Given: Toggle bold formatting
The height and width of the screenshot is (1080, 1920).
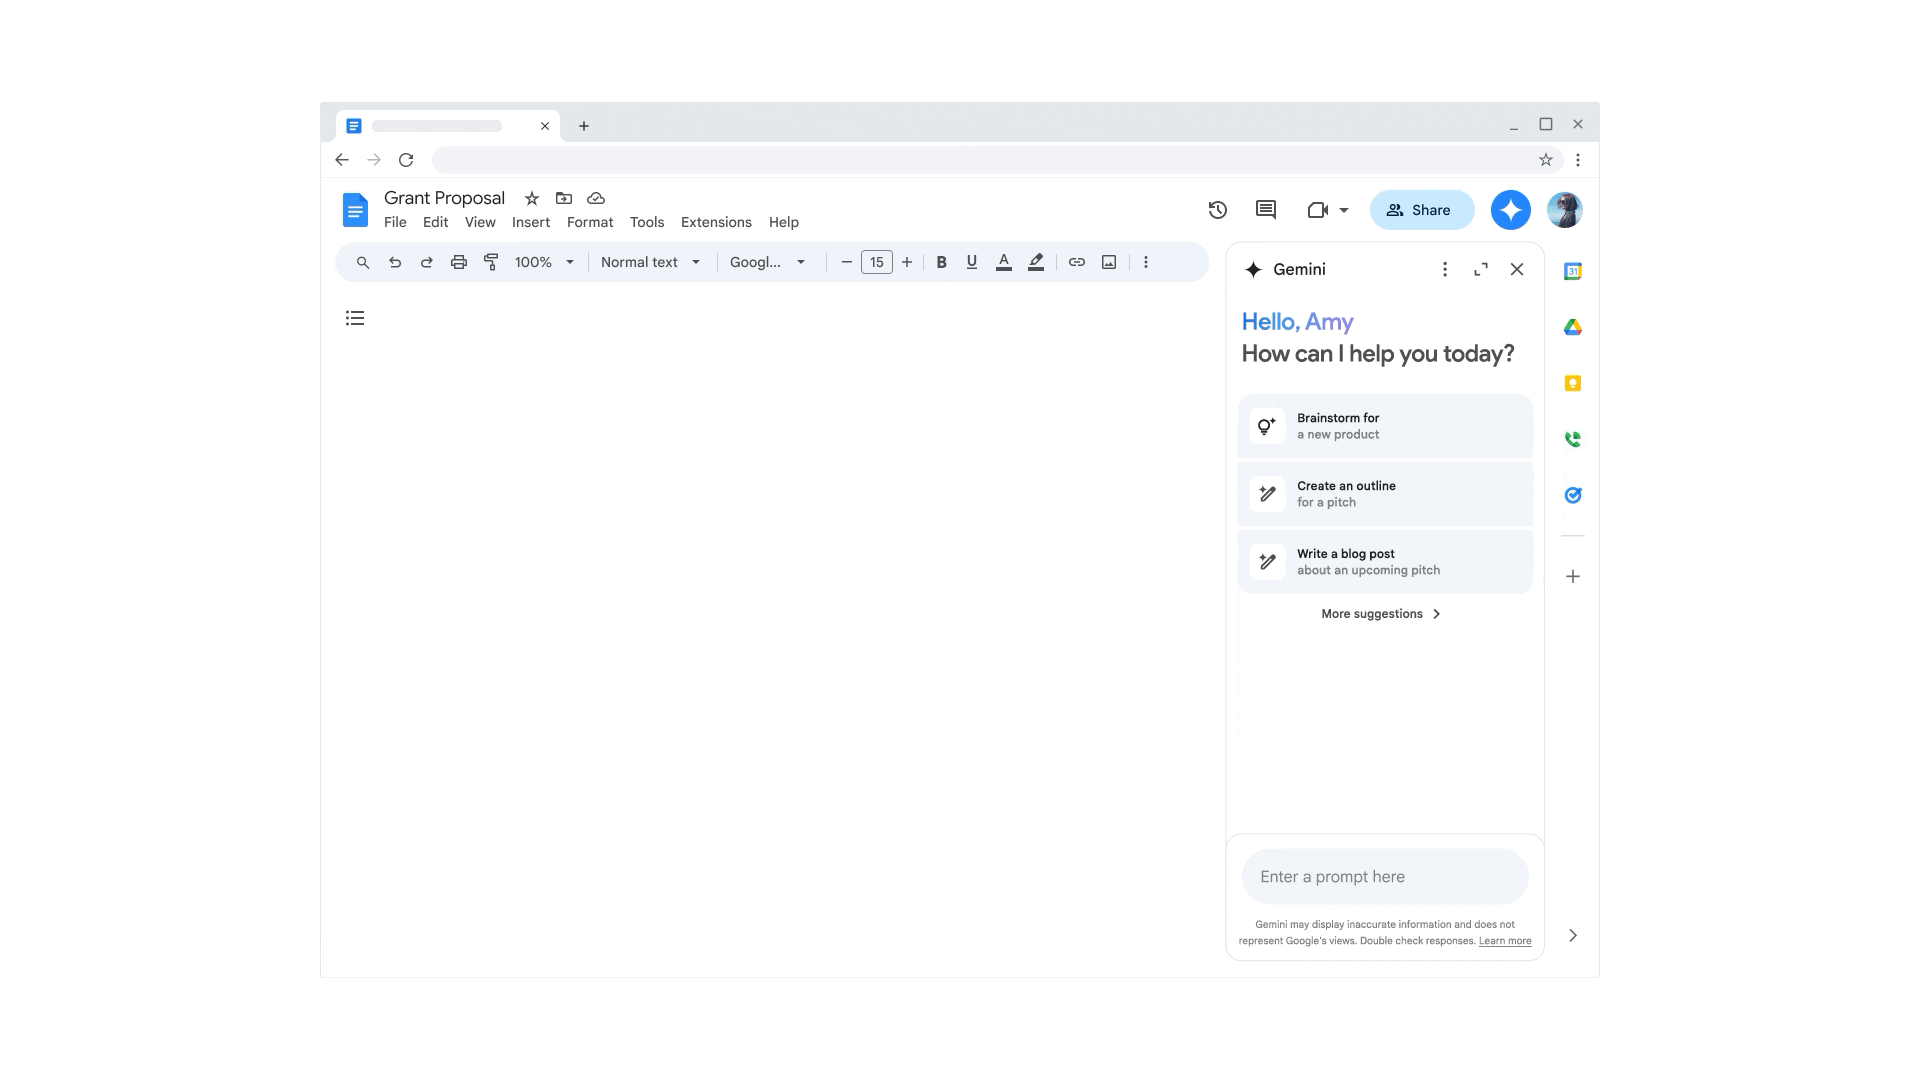Looking at the screenshot, I should click(x=941, y=262).
